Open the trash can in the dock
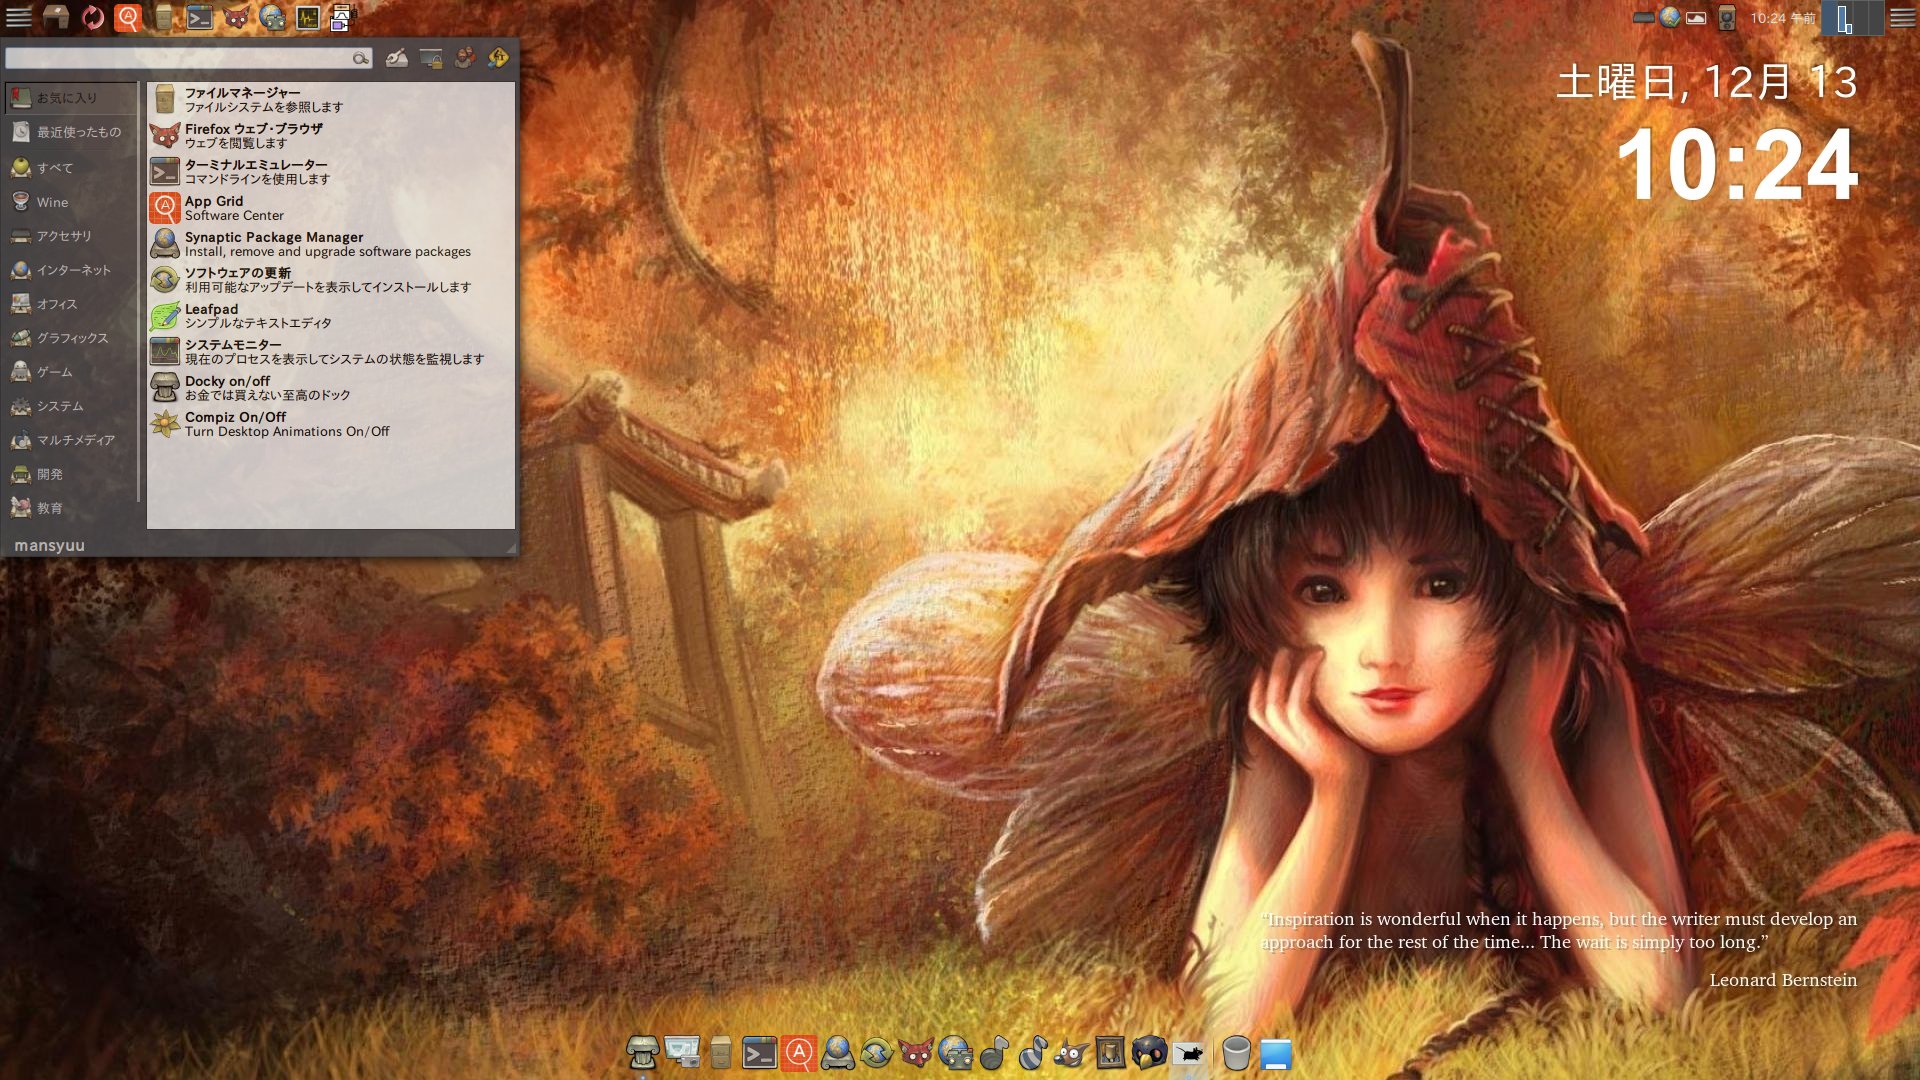The height and width of the screenshot is (1080, 1920). [x=1237, y=1053]
